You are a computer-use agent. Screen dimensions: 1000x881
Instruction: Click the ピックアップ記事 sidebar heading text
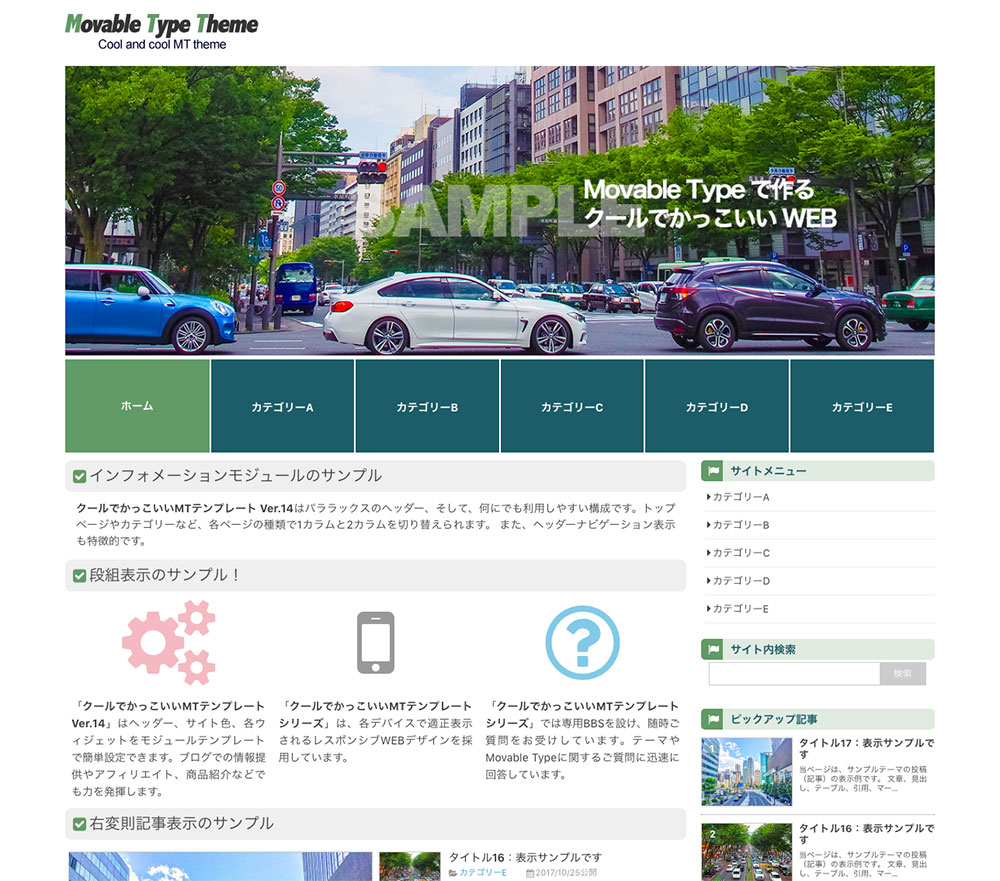coord(774,720)
